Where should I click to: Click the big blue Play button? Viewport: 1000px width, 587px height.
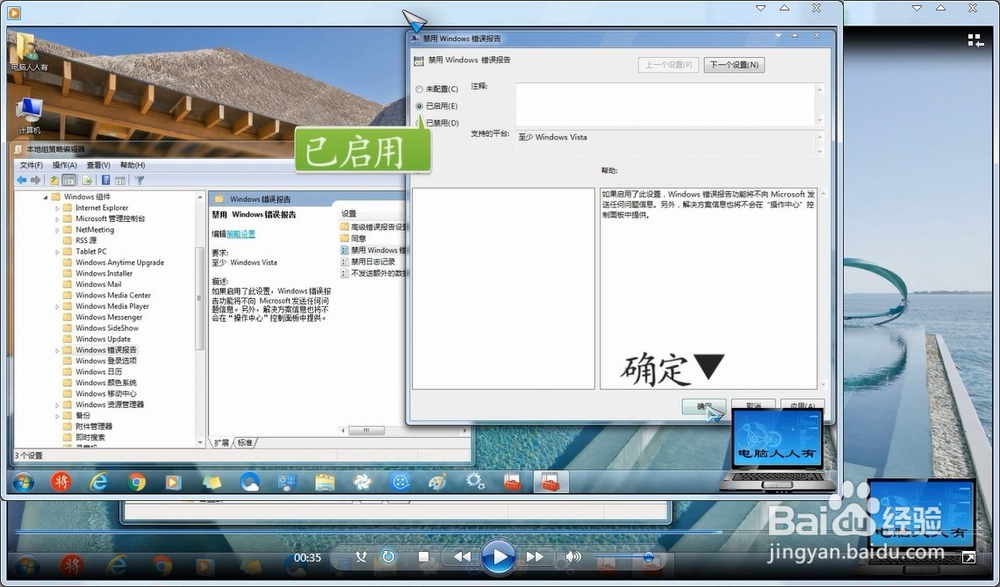coord(498,557)
